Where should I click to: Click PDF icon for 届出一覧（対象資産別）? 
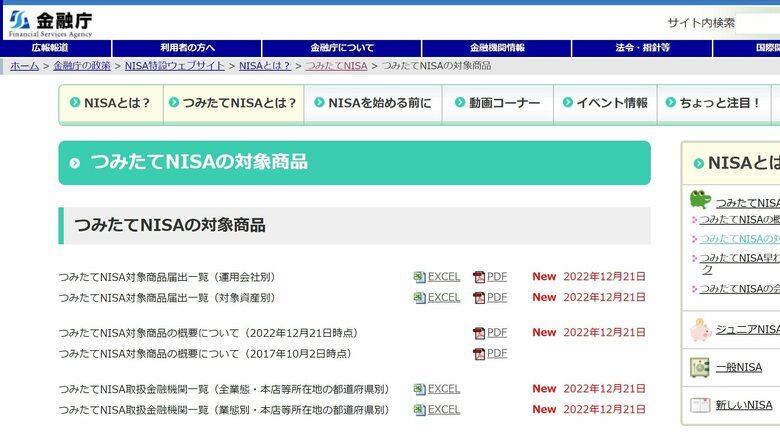(x=479, y=298)
